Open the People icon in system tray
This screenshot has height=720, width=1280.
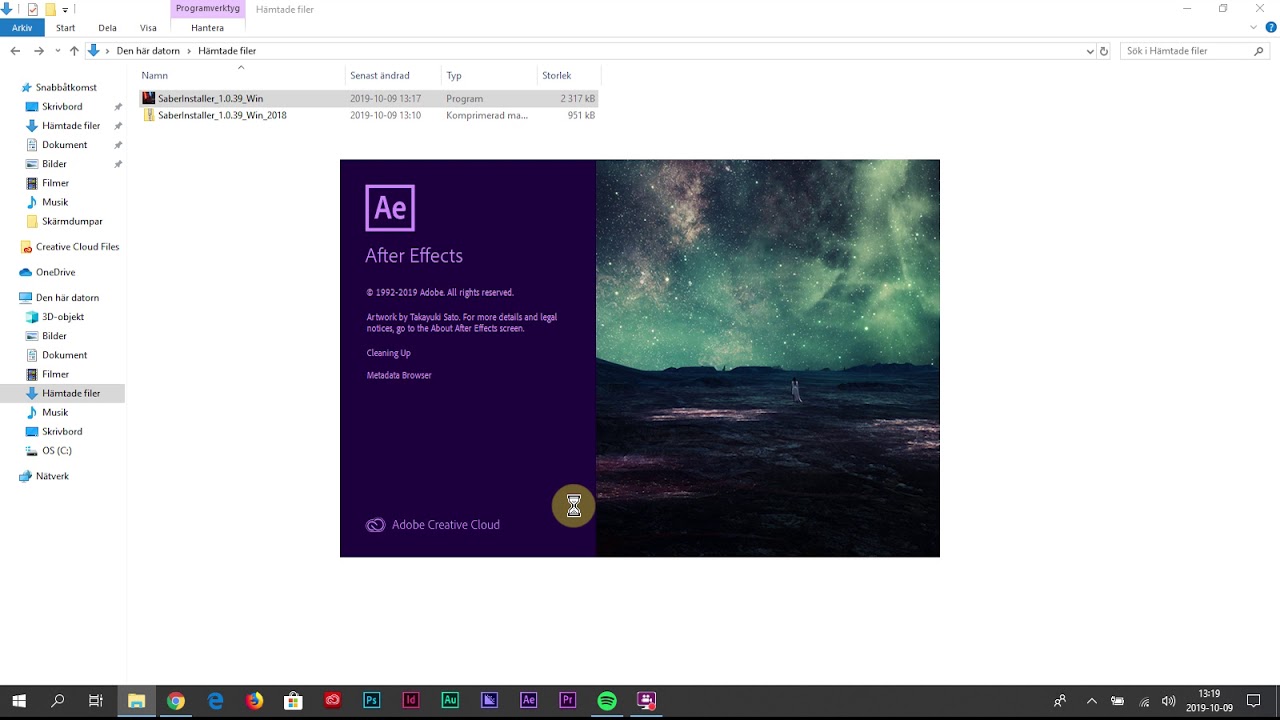pyautogui.click(x=1060, y=701)
